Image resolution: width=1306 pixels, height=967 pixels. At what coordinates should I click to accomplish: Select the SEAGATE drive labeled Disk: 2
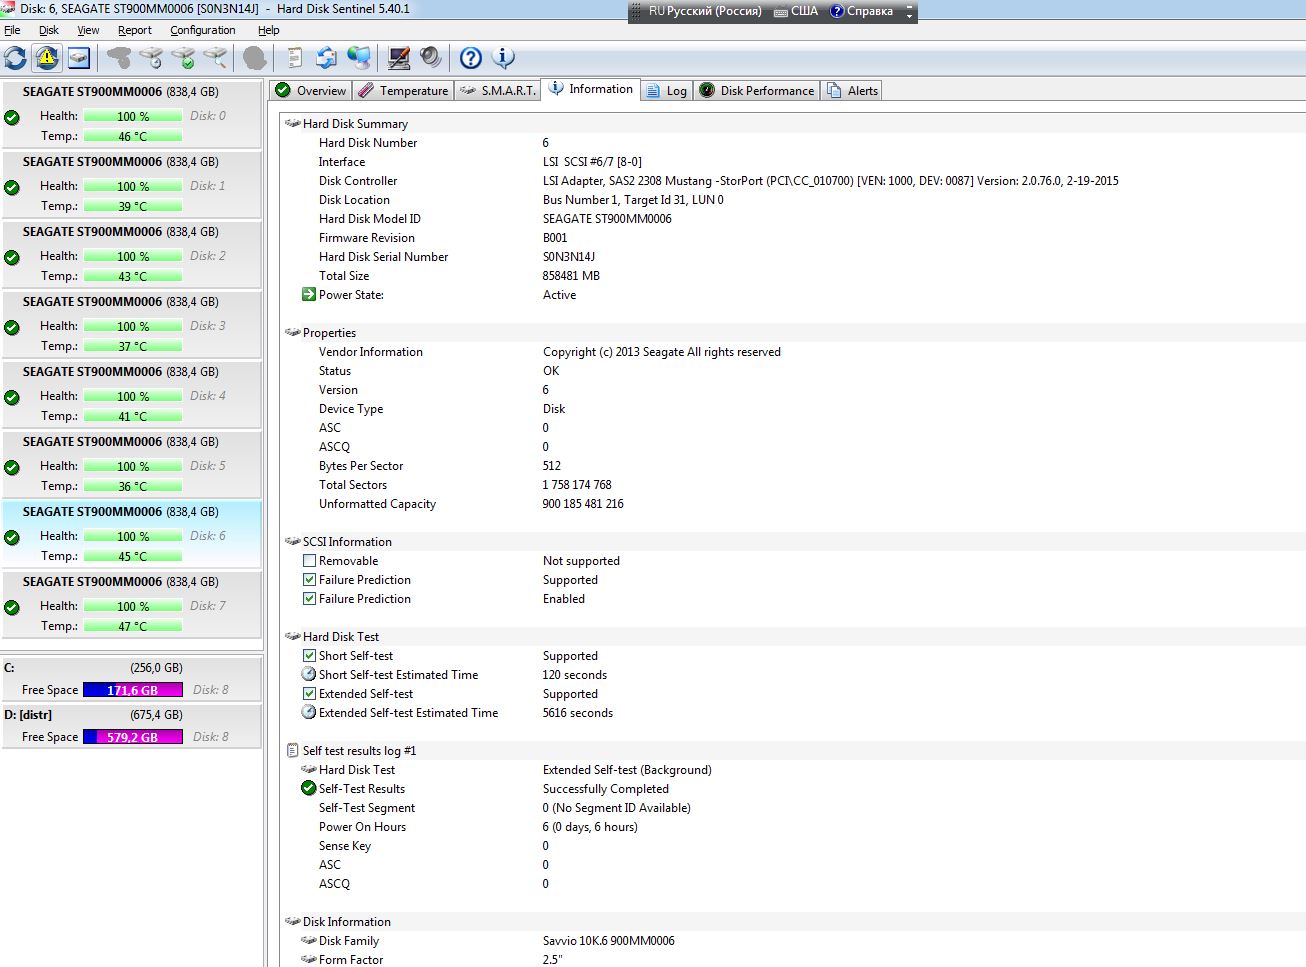coord(132,254)
